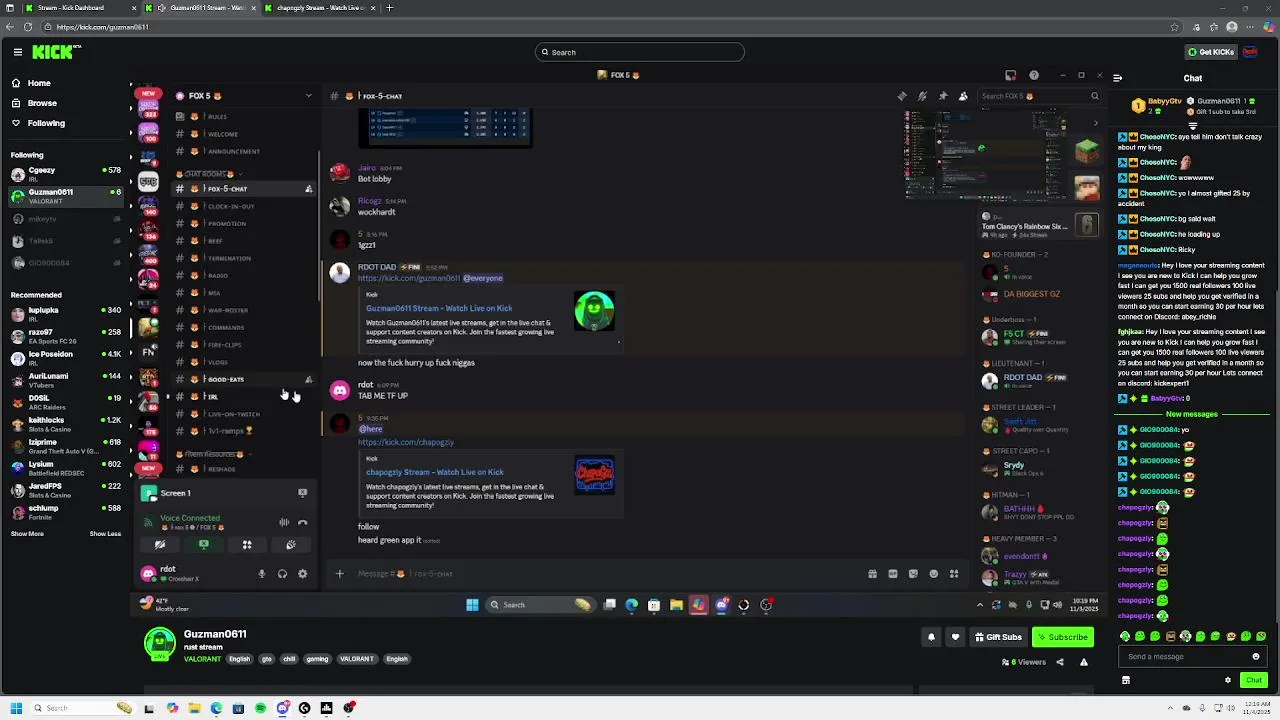Click Discord Search FOX 5 field
1280x720 pixels.
pyautogui.click(x=1040, y=96)
